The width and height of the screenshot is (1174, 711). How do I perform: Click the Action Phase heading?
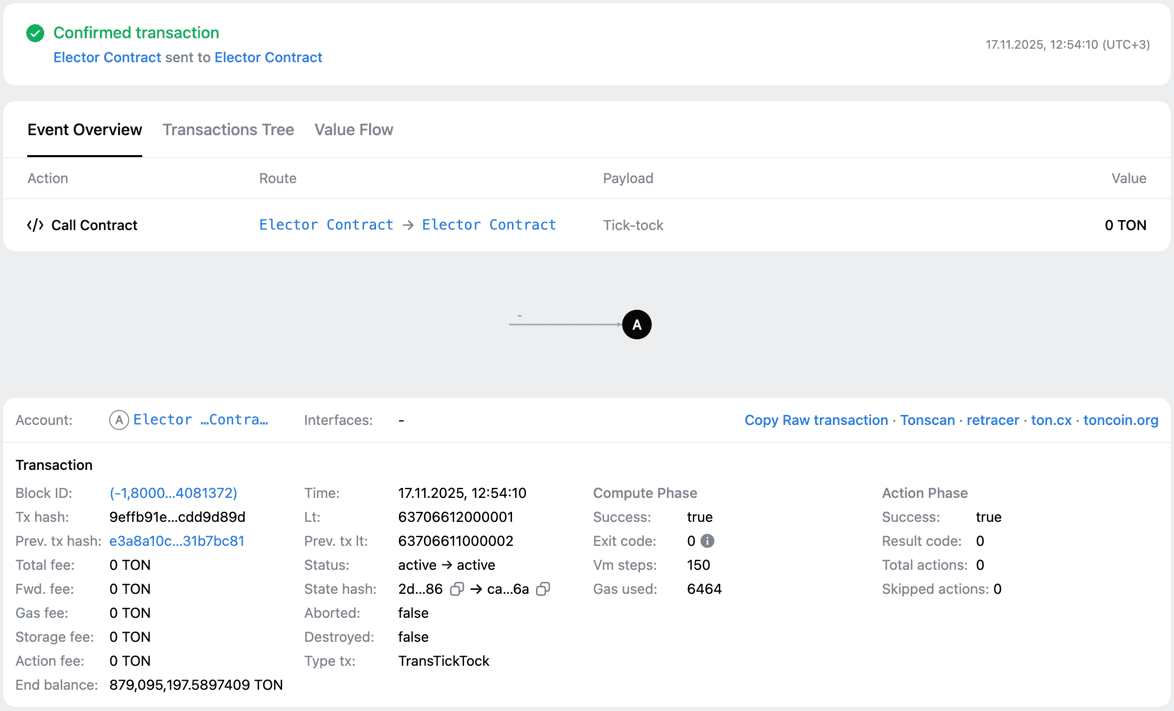pyautogui.click(x=925, y=493)
